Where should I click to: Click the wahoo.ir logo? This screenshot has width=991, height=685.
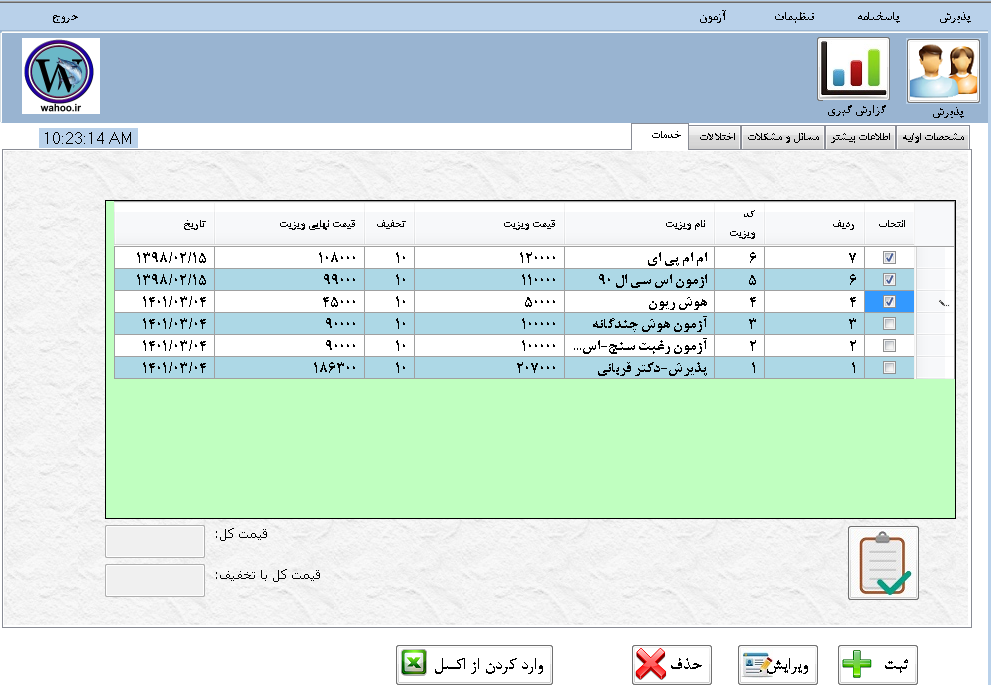pos(61,76)
